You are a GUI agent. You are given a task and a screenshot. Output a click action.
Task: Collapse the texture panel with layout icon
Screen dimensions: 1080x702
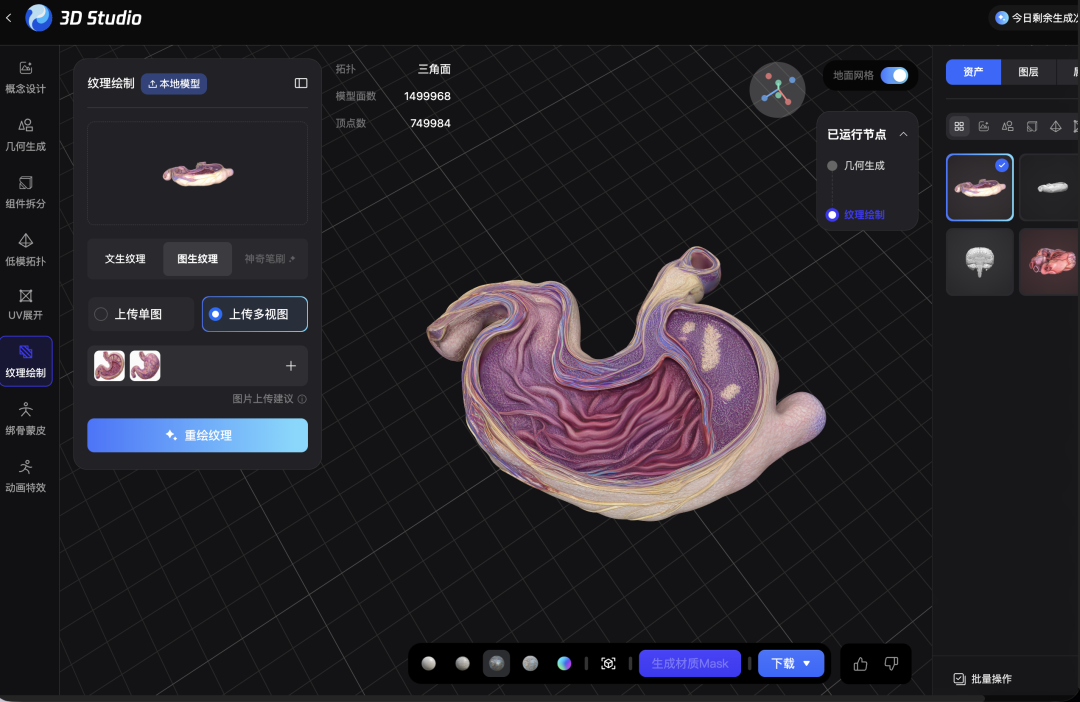tap(301, 83)
